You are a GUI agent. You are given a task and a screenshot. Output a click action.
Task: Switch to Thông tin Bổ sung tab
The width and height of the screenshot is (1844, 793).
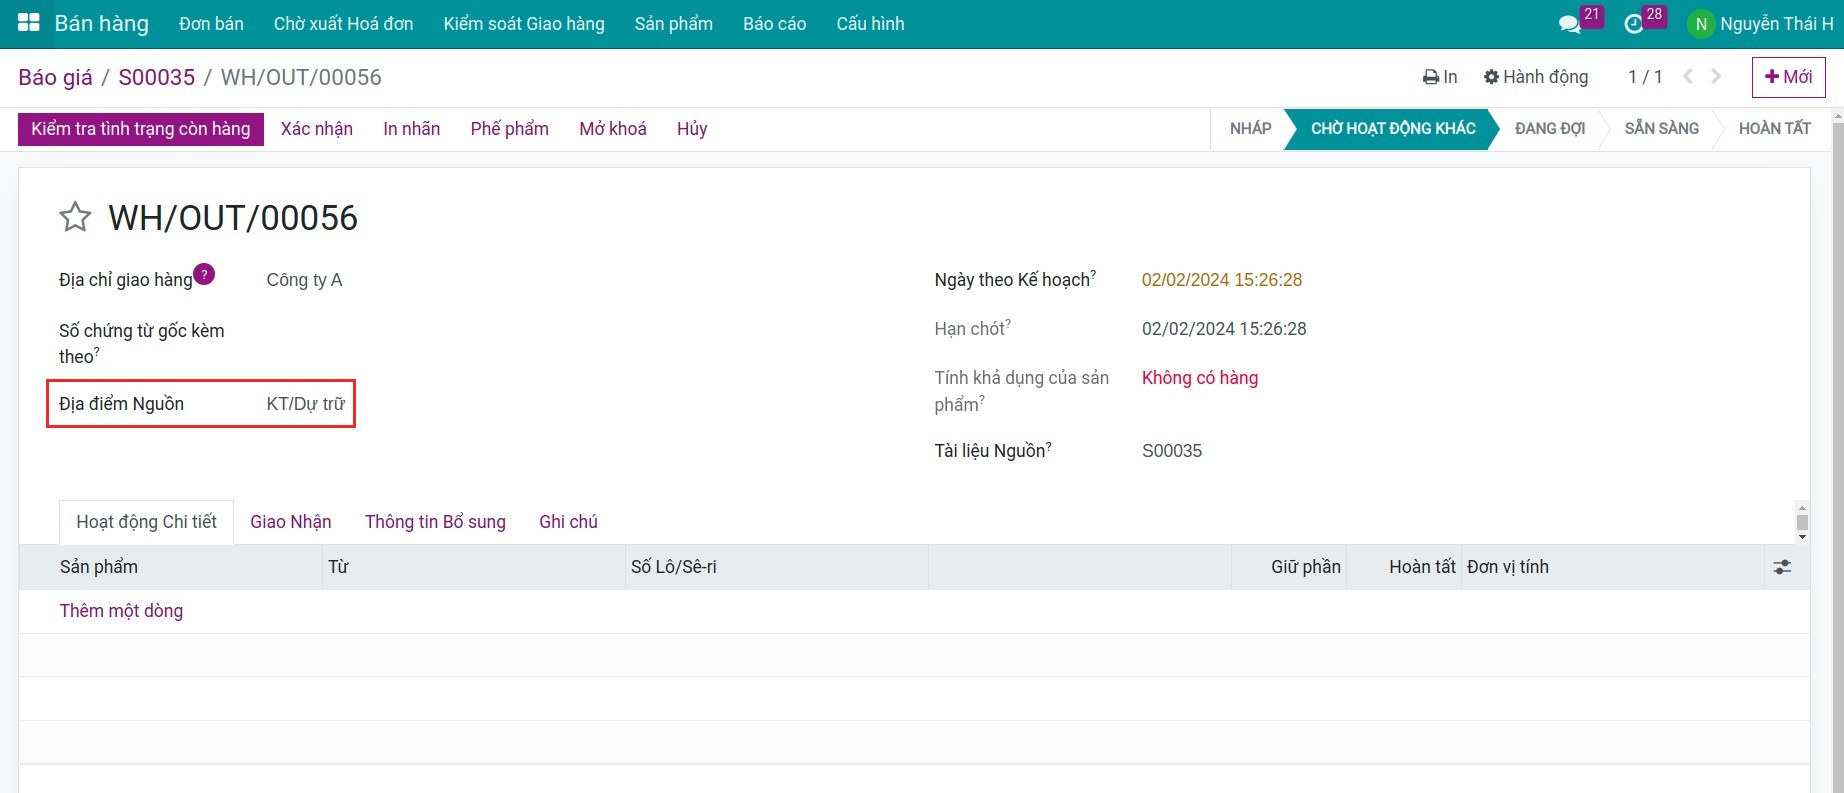coord(435,522)
